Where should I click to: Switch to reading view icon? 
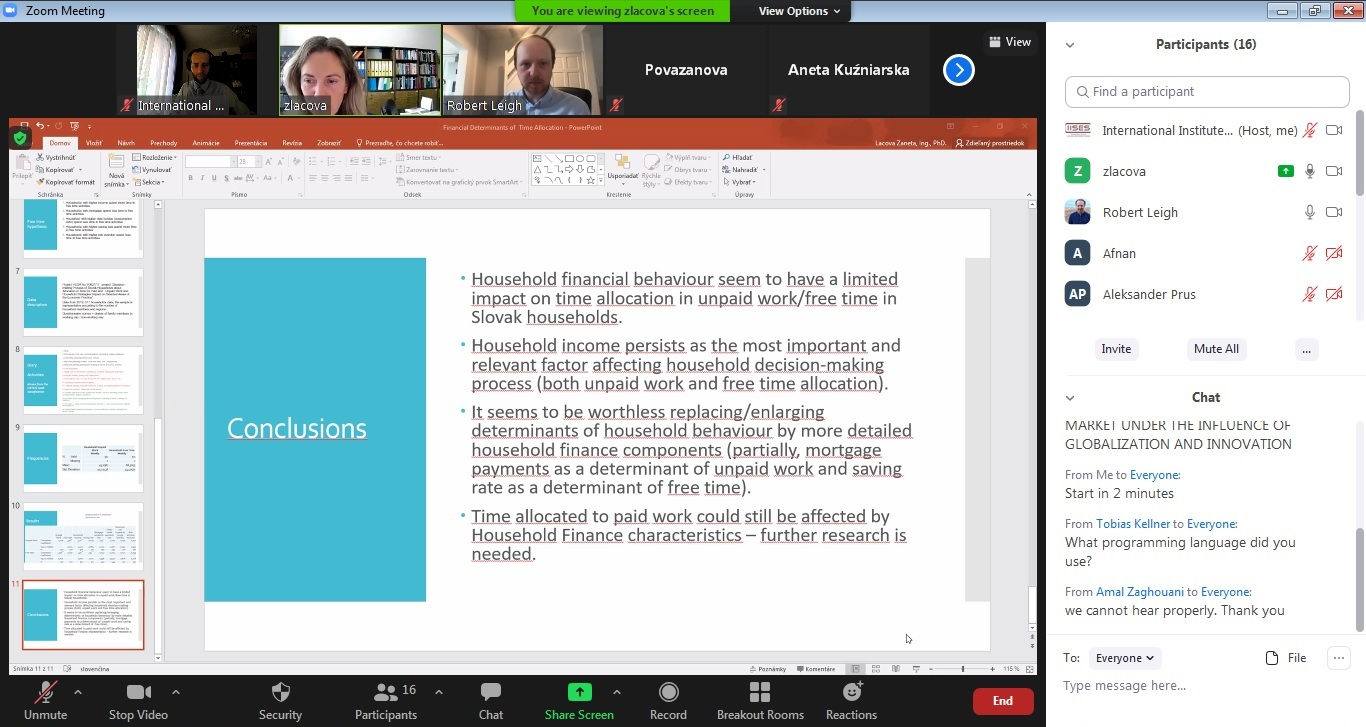tap(896, 668)
